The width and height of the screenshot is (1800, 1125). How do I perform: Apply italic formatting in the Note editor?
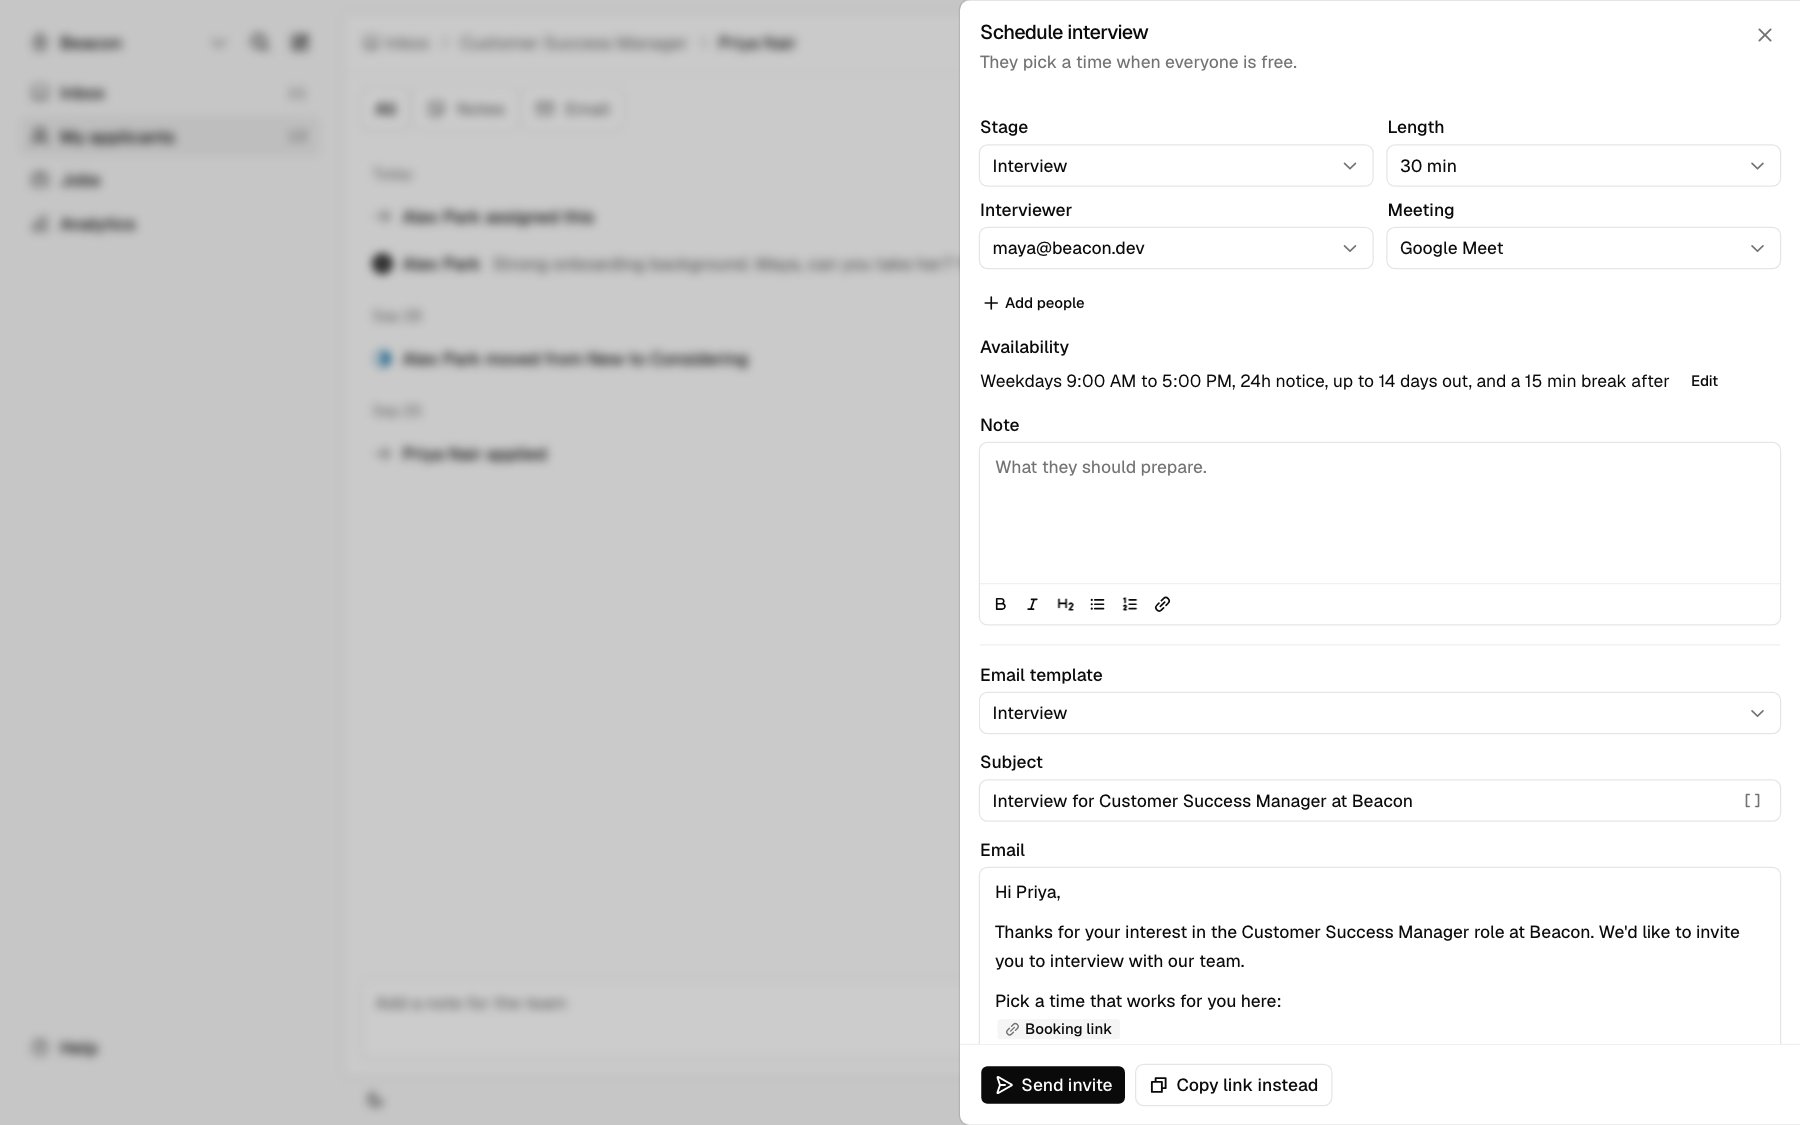[x=1032, y=604]
